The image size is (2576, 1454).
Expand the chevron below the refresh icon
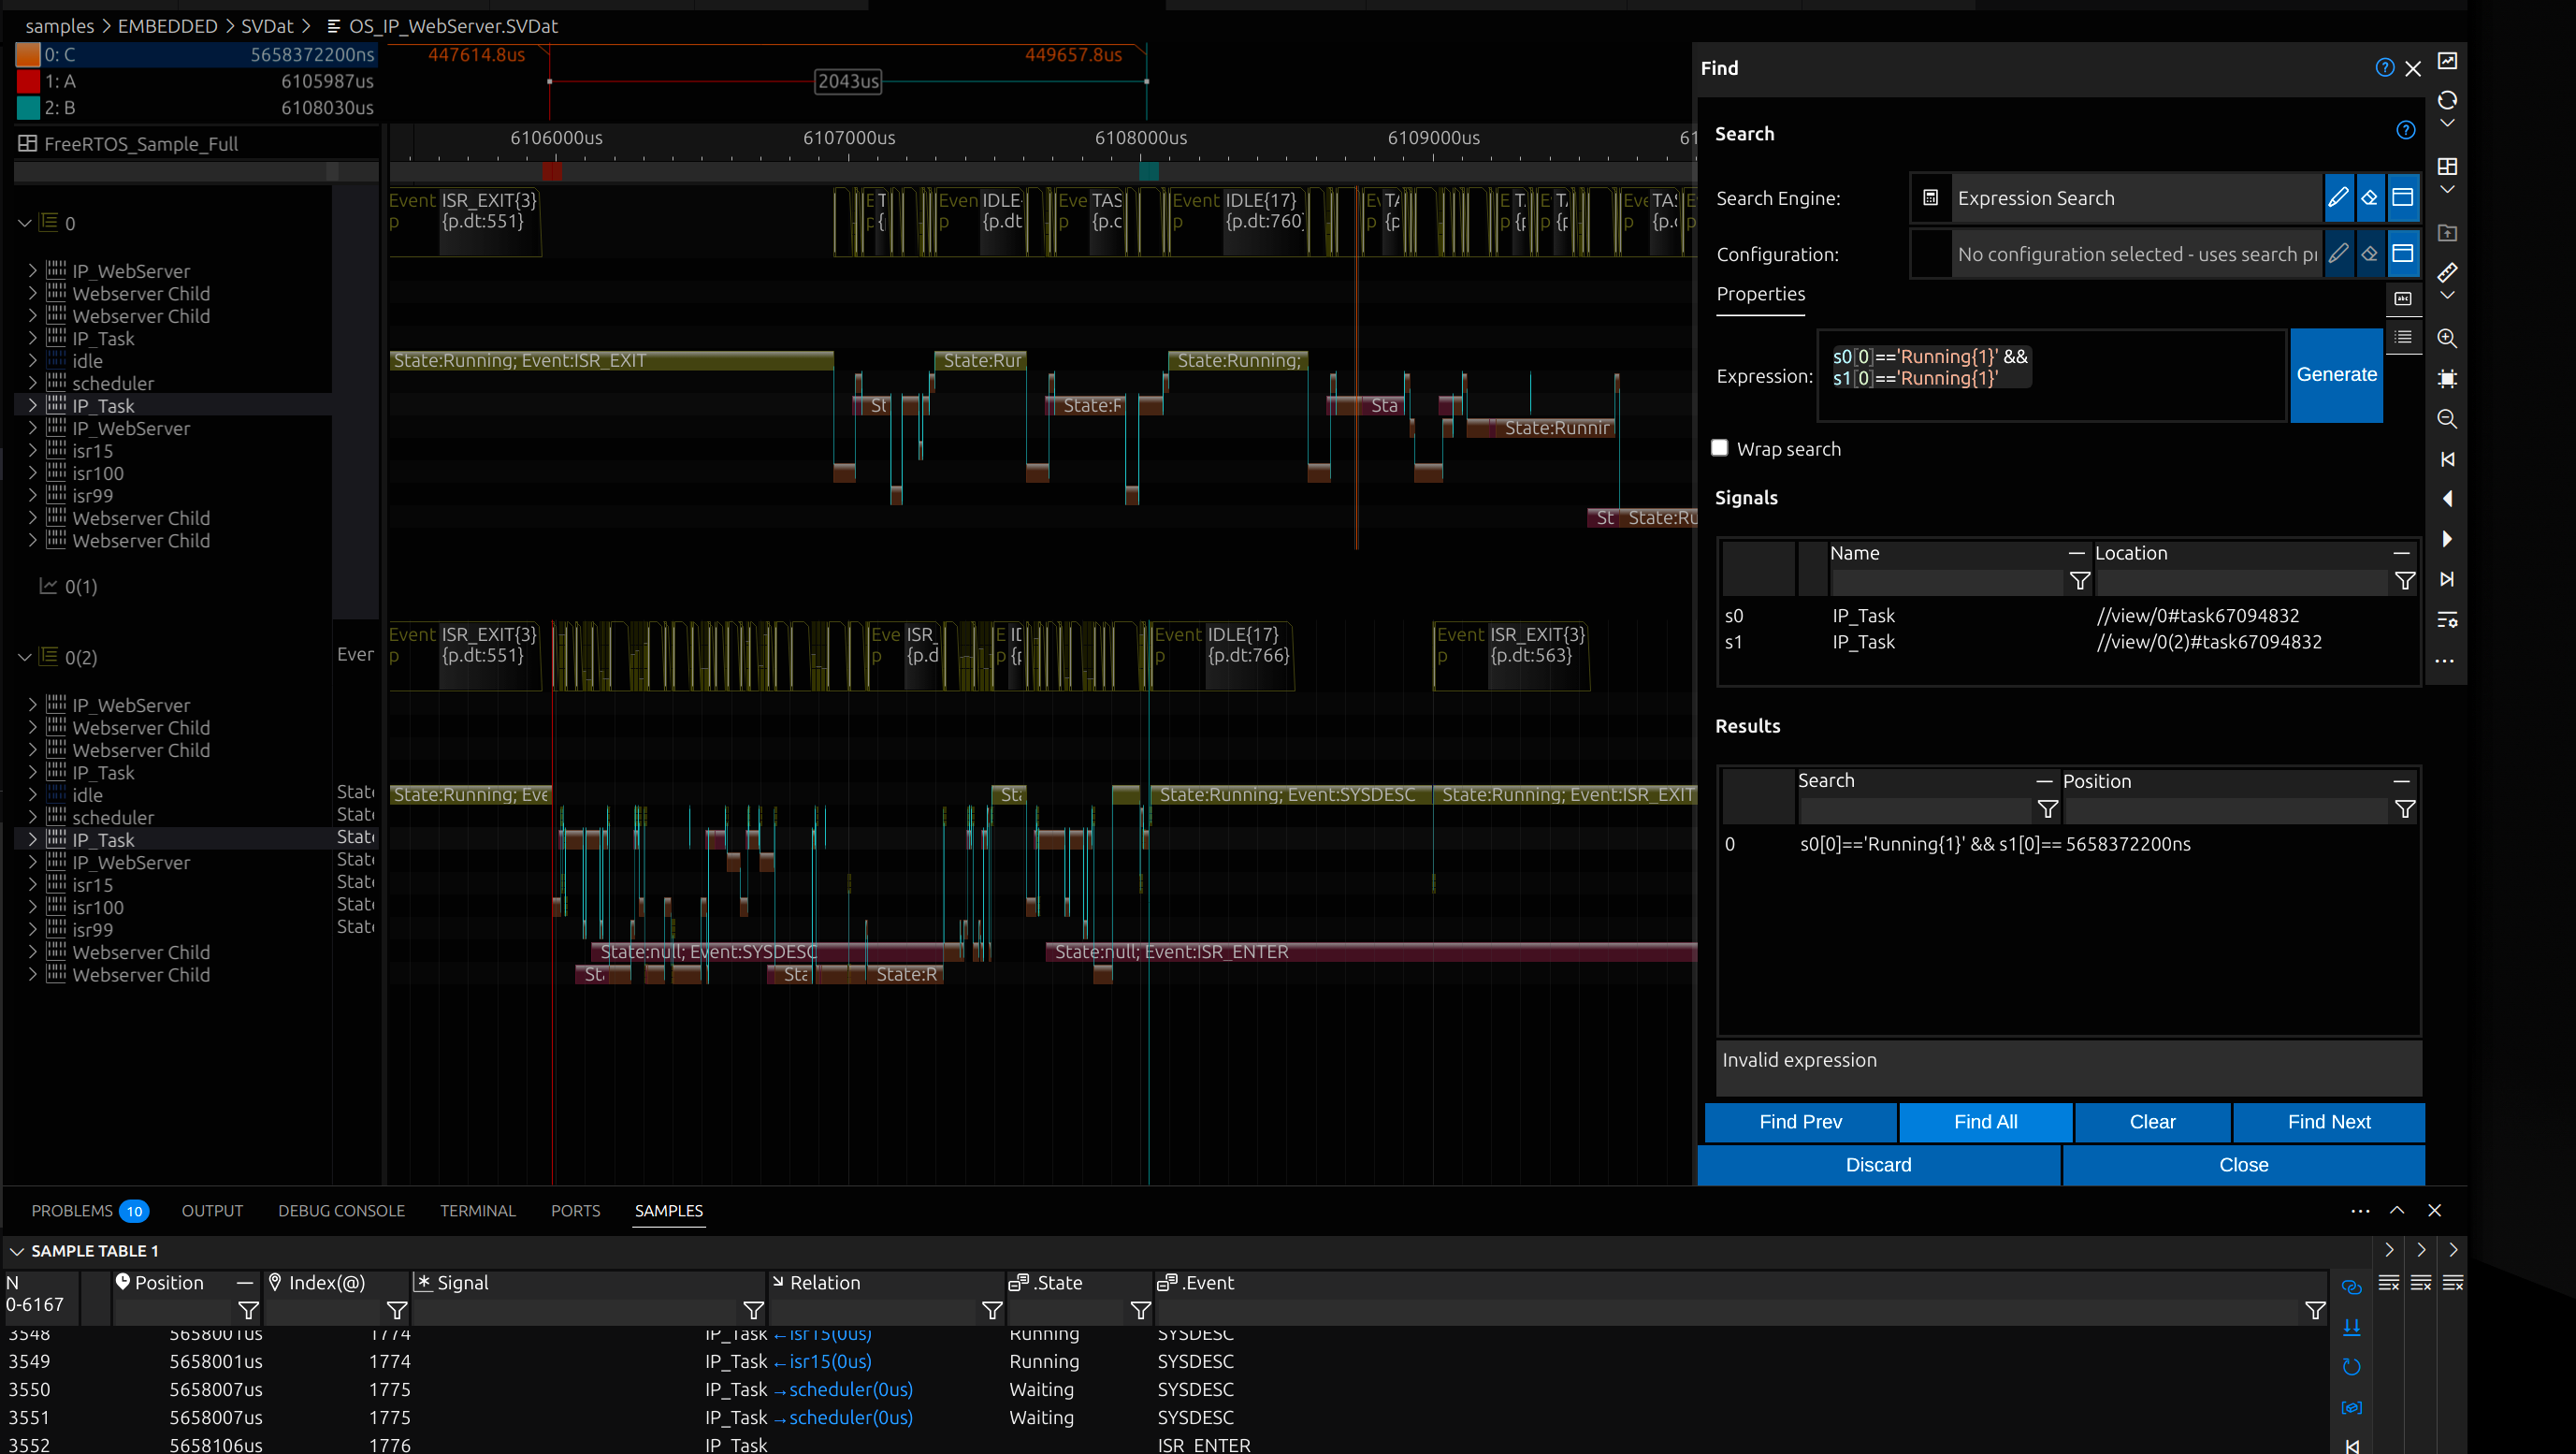click(x=2446, y=124)
